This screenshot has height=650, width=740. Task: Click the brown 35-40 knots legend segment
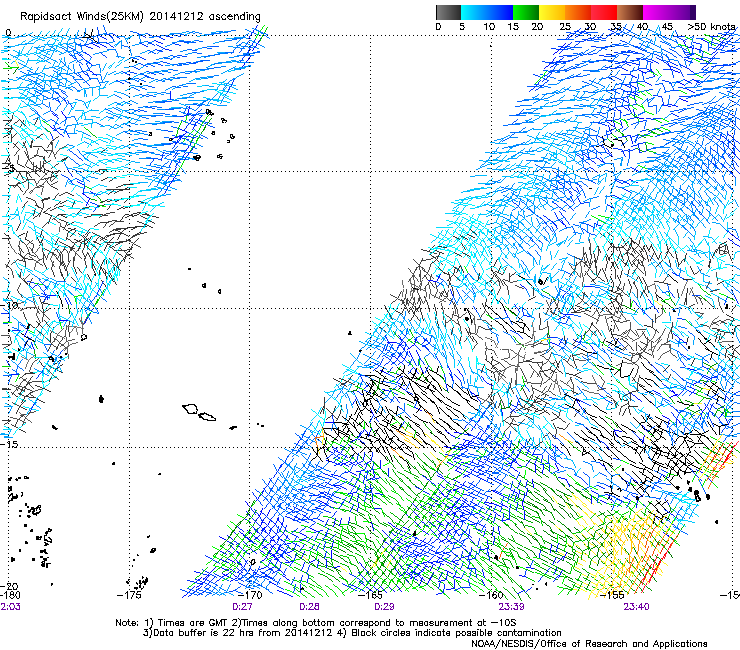coord(630,12)
